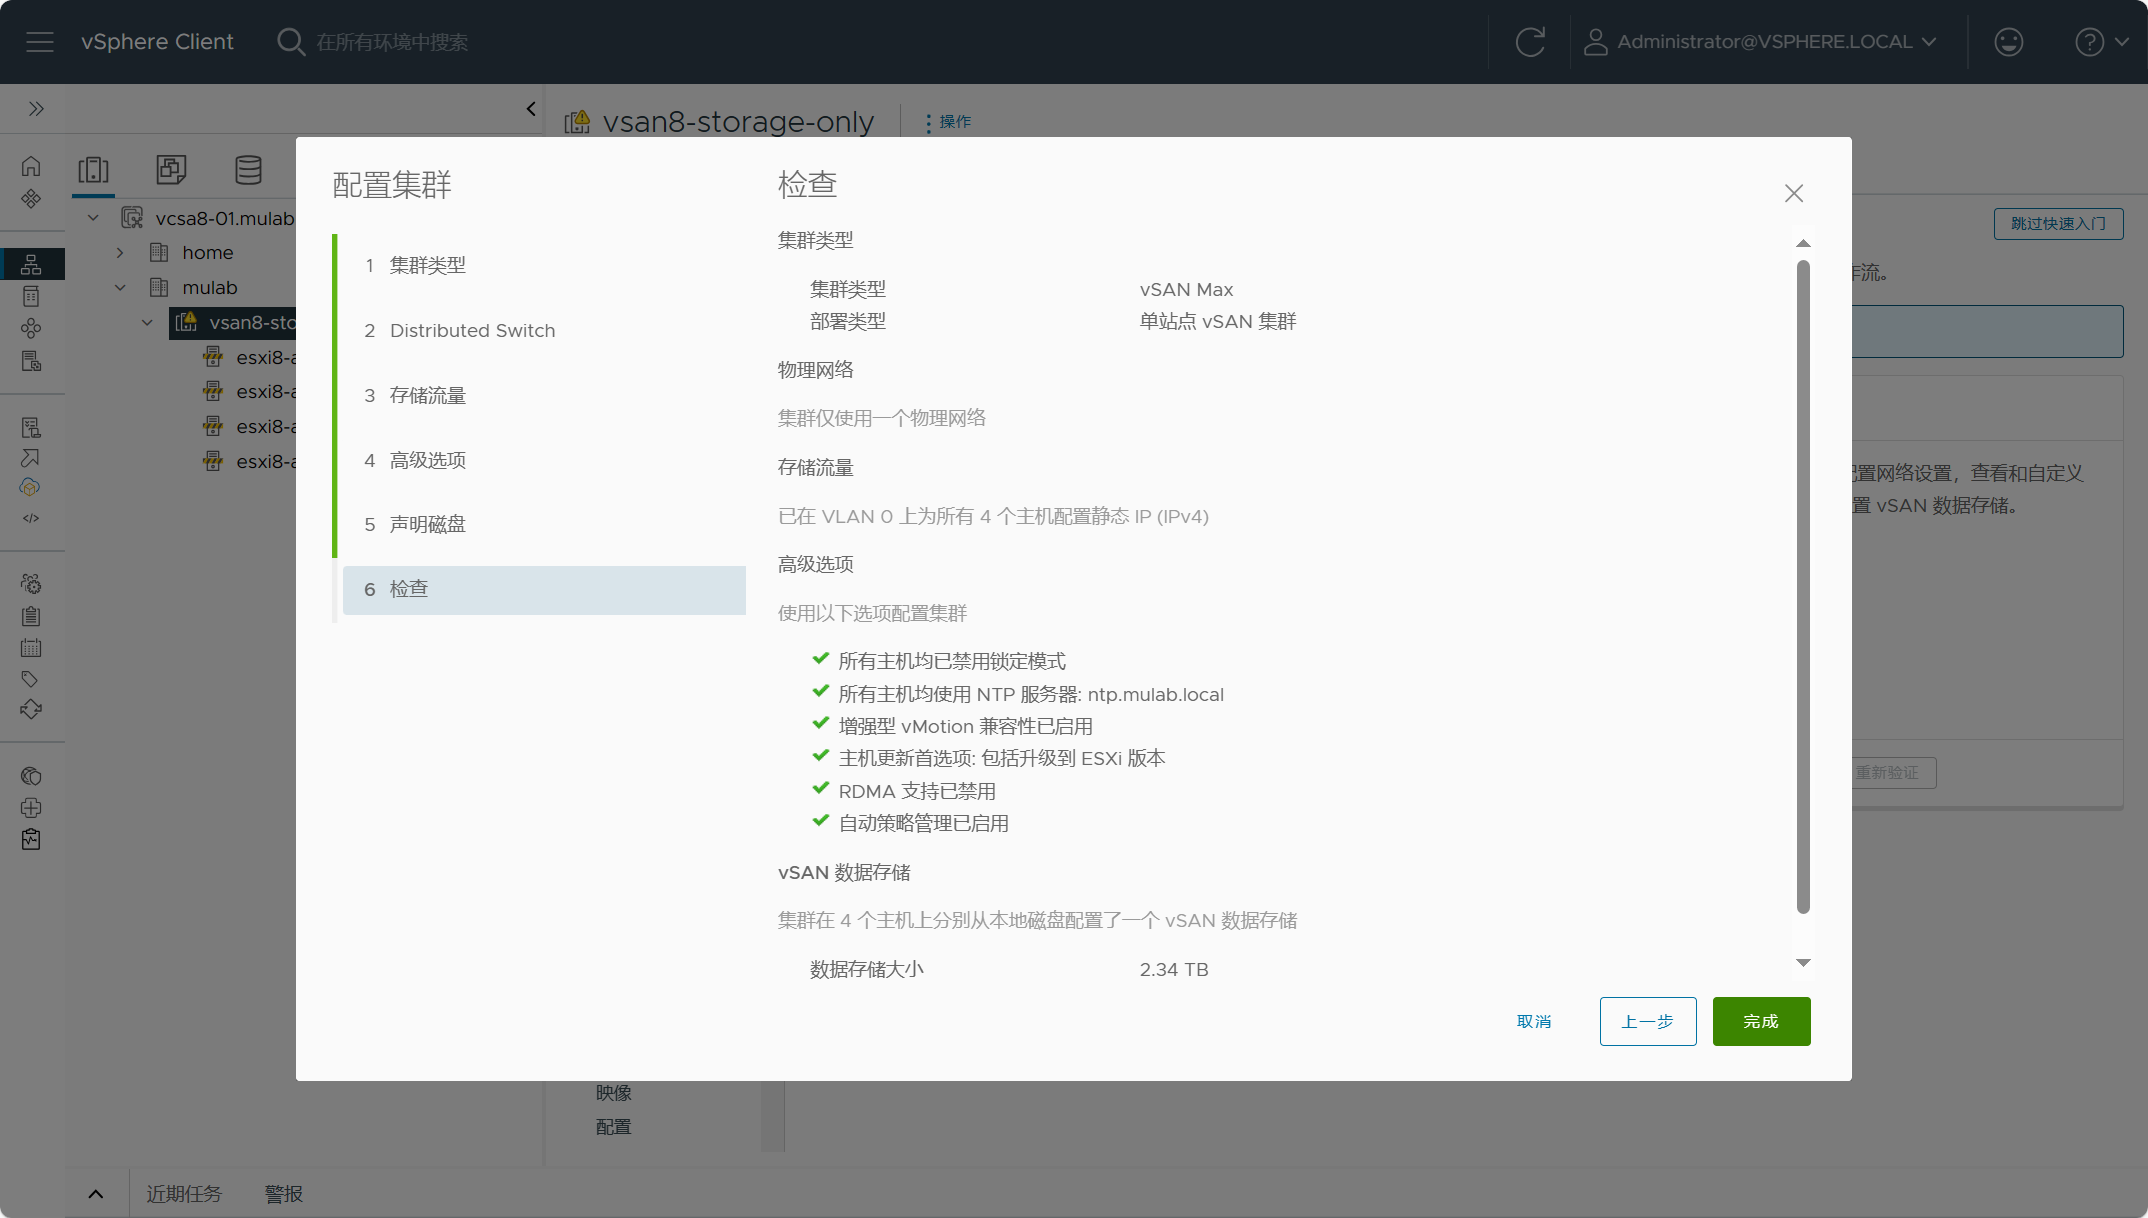Image resolution: width=2148 pixels, height=1218 pixels.
Task: Open the smiley feedback icon
Action: coord(2008,42)
